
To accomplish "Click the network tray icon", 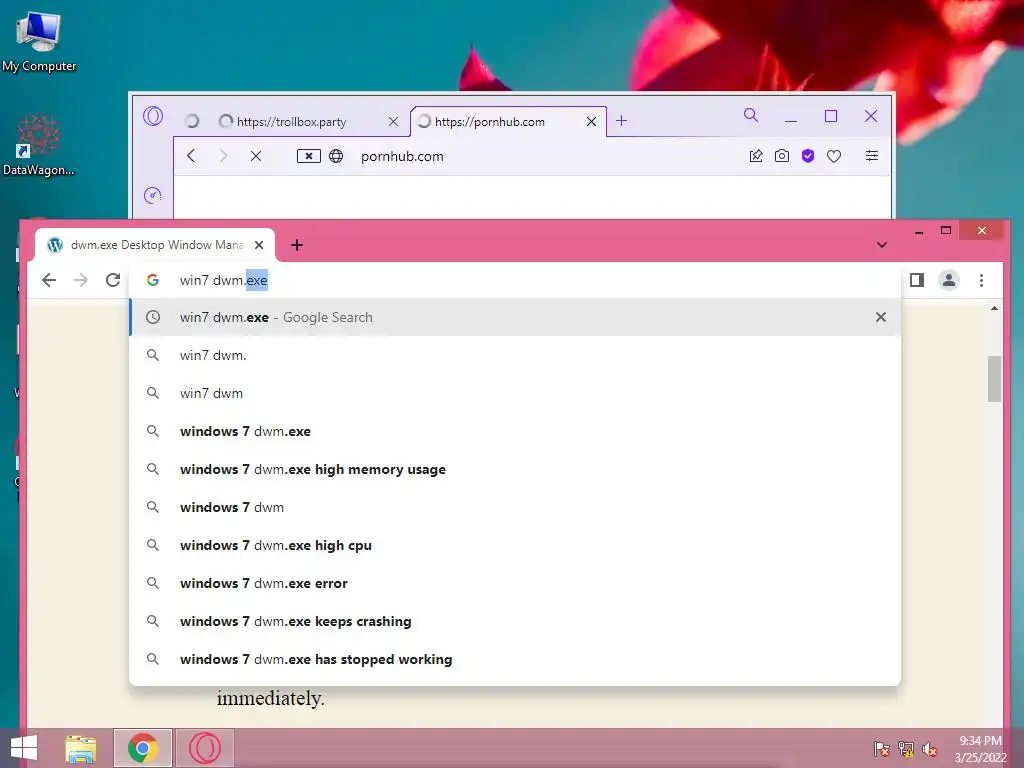I will click(906, 749).
